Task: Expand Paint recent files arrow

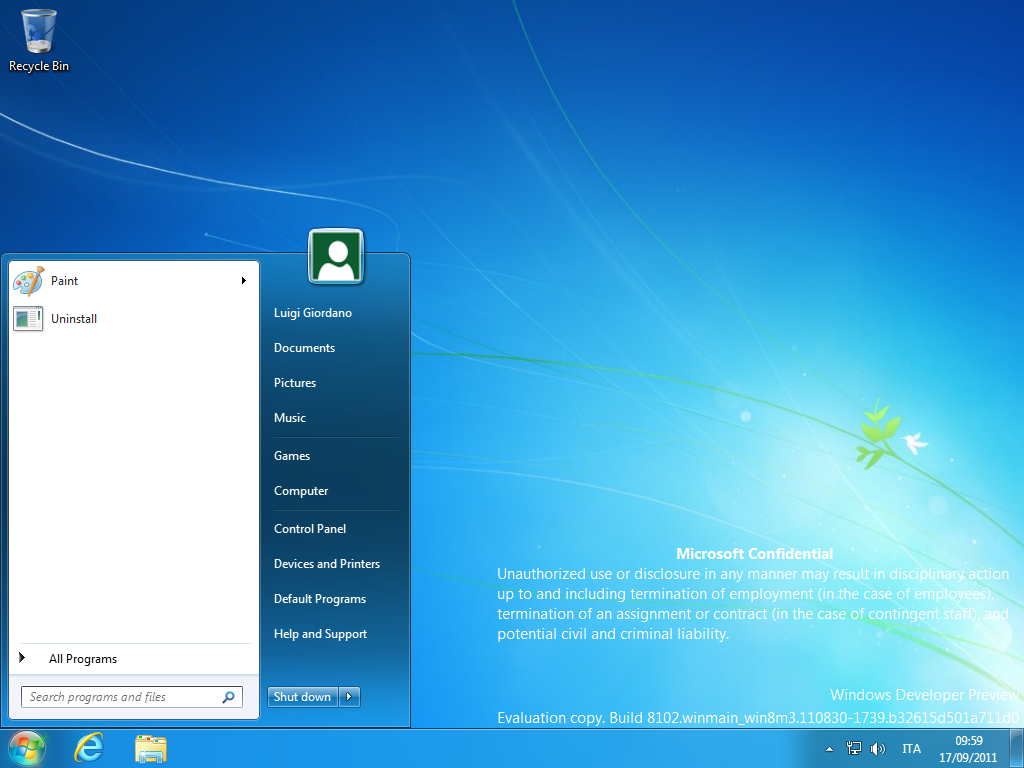Action: [244, 281]
